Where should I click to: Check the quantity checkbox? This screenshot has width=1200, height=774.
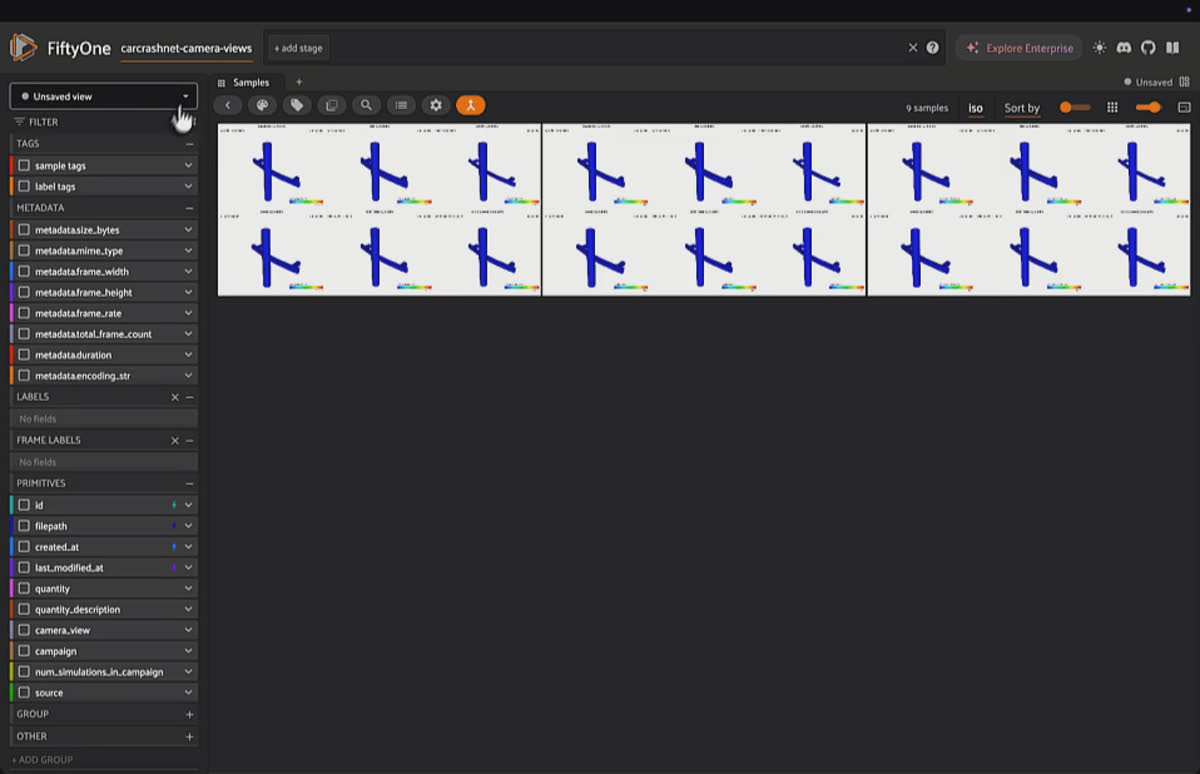tap(24, 589)
